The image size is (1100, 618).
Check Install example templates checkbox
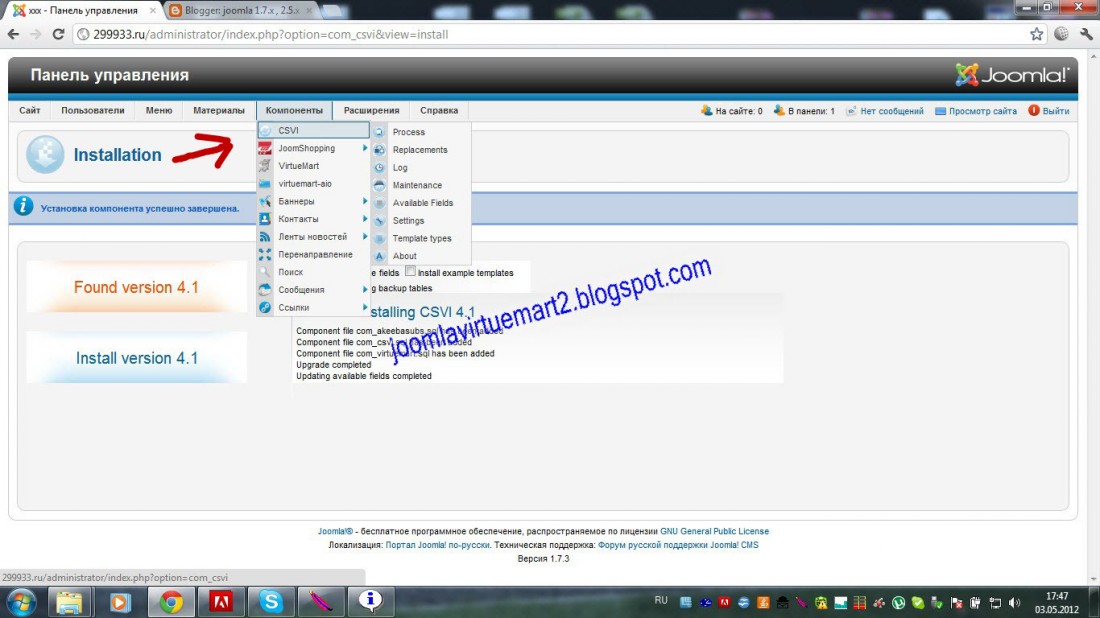410,271
